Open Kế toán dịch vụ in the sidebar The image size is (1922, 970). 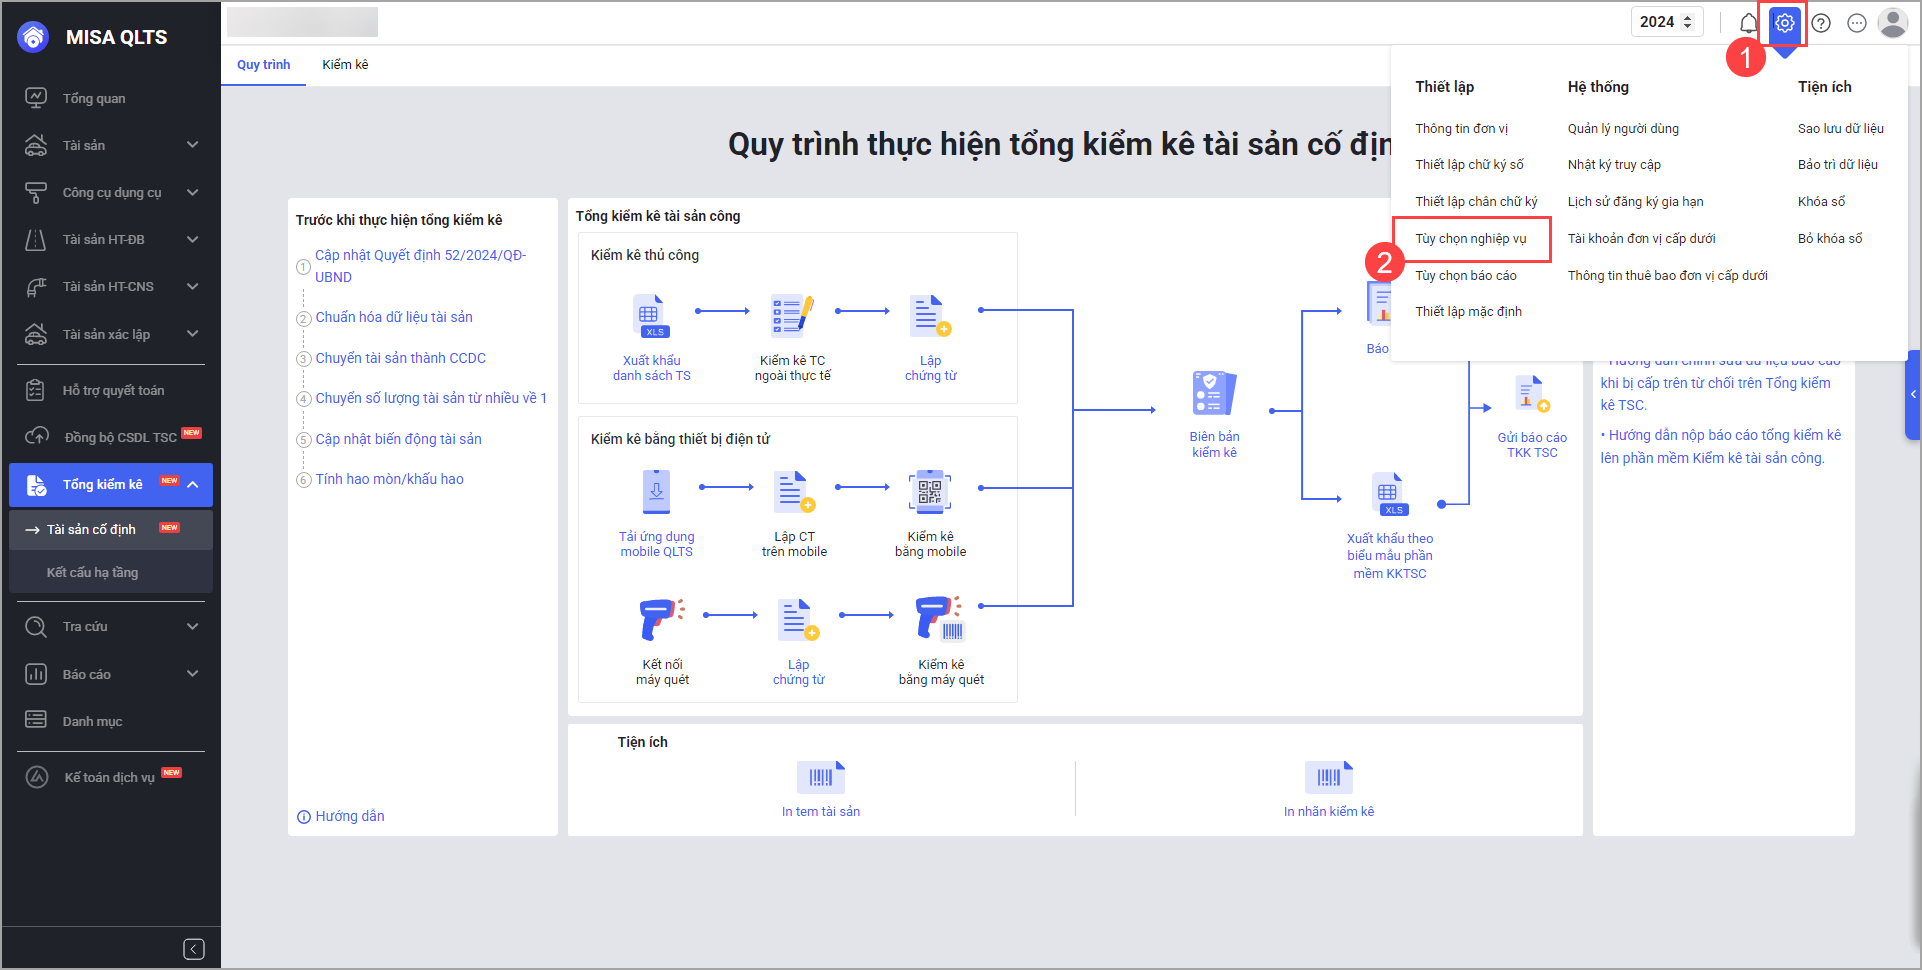pos(111,777)
